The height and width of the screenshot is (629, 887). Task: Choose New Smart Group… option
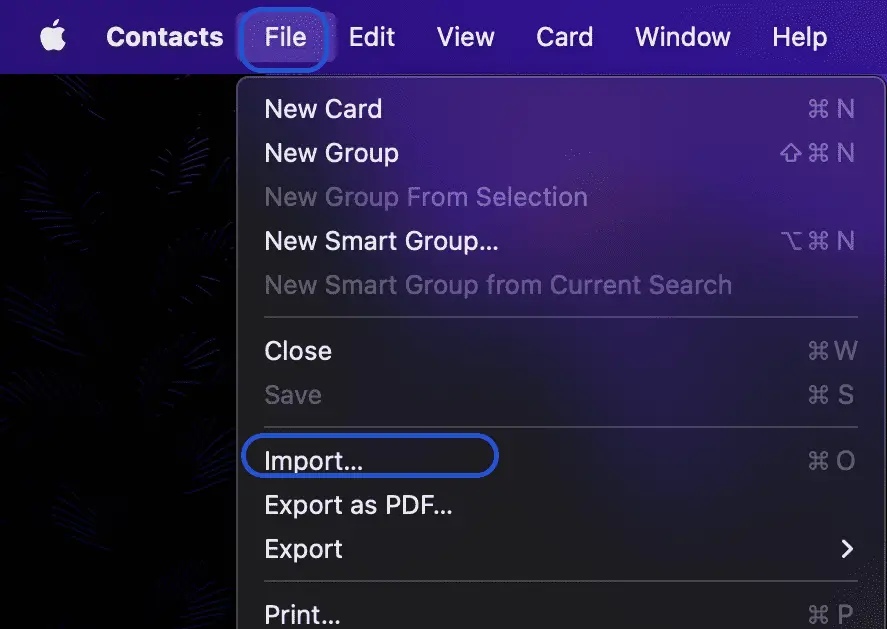pyautogui.click(x=561, y=241)
